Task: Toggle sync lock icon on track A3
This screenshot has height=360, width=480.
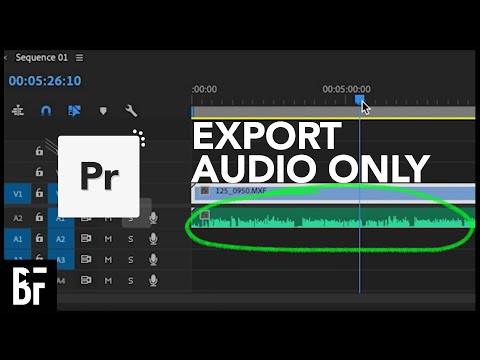Action: [86, 259]
